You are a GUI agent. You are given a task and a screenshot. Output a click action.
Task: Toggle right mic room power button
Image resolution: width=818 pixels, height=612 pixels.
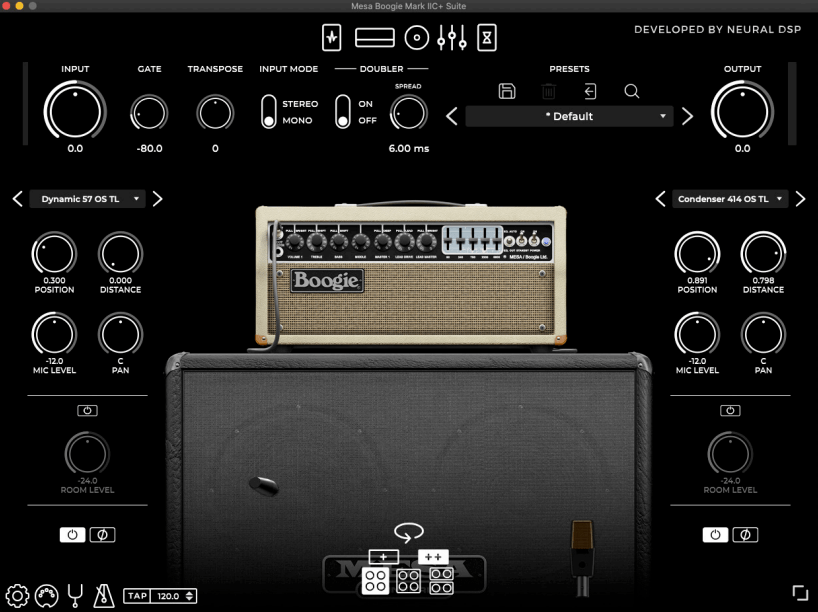pos(730,411)
